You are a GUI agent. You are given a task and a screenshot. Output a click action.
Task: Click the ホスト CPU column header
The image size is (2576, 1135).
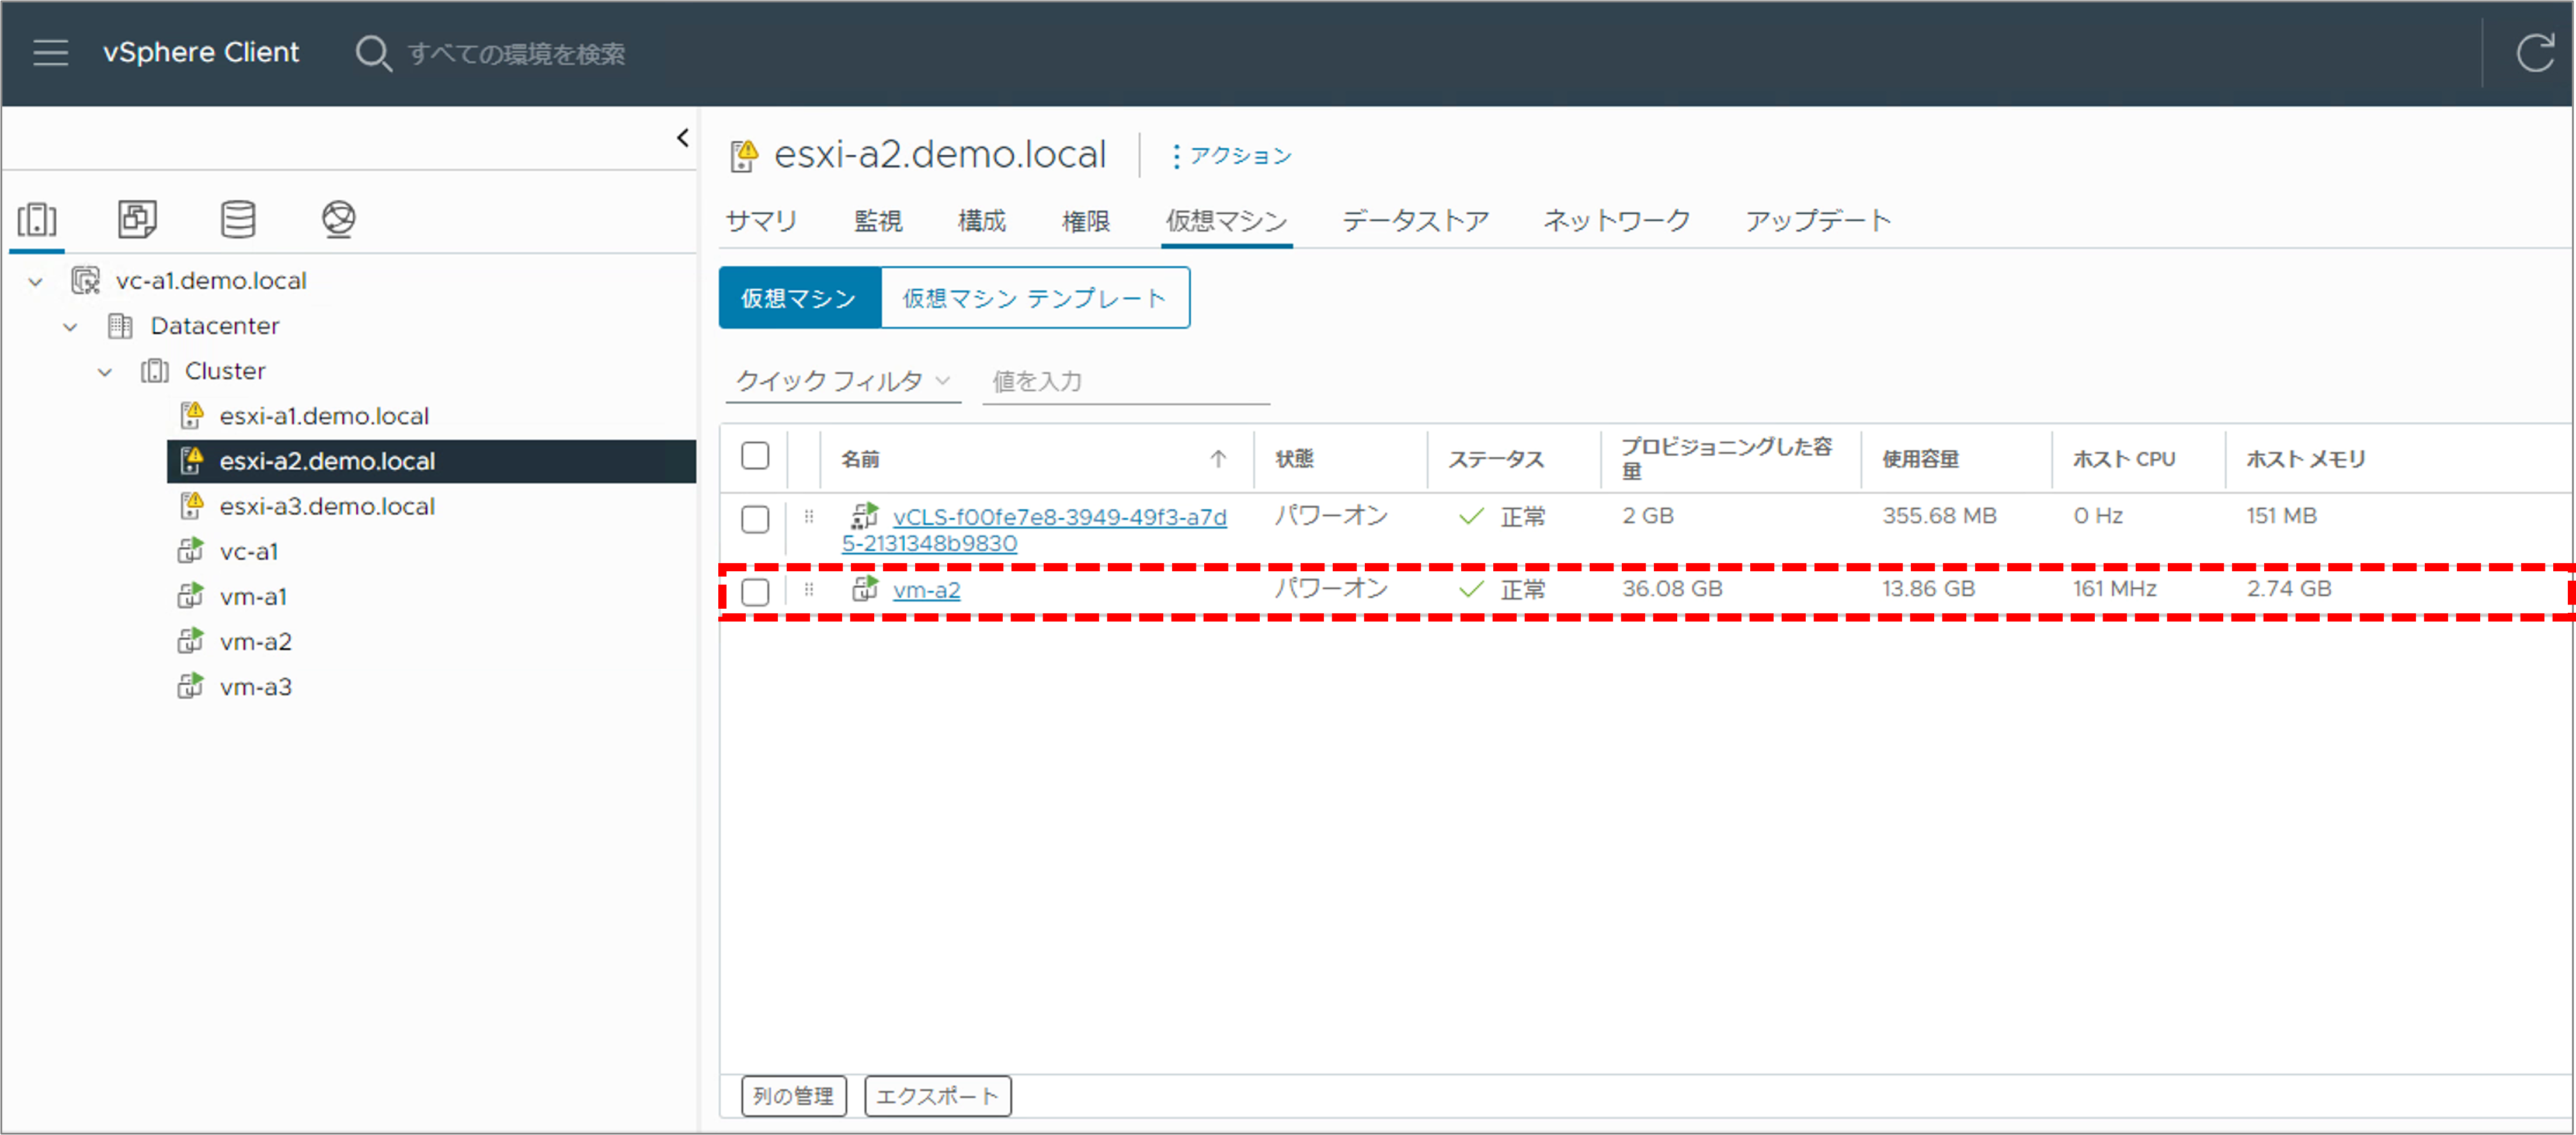click(x=2123, y=459)
